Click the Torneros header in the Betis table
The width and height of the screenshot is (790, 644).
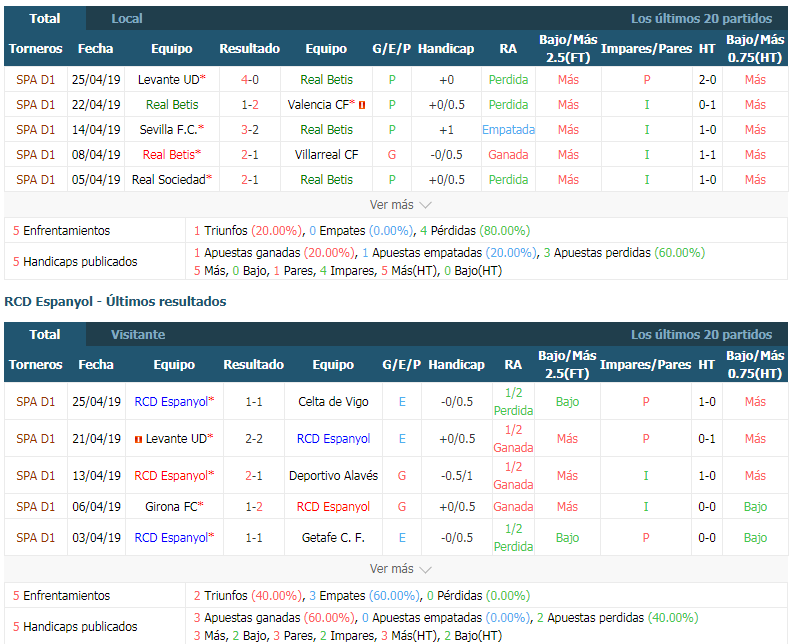pos(35,48)
